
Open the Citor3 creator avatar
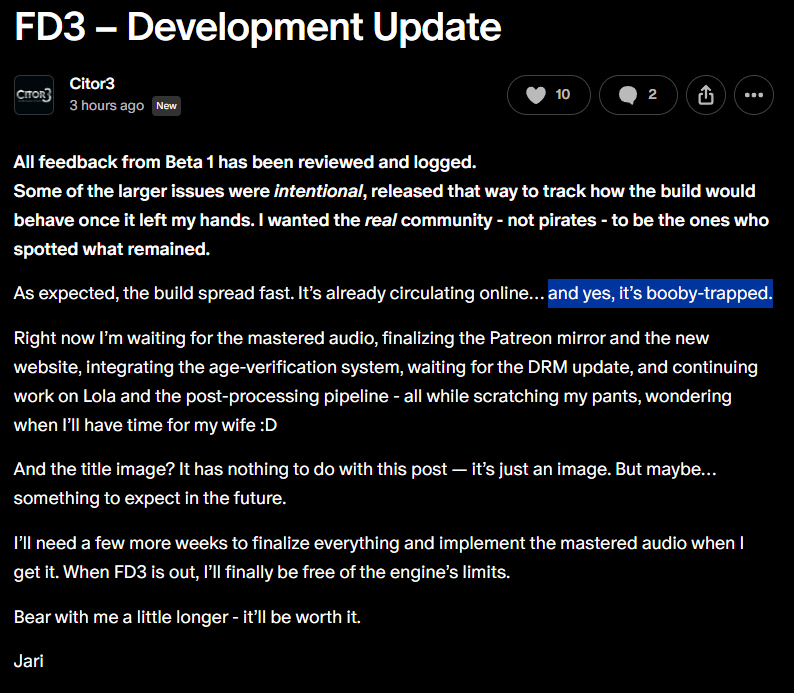pyautogui.click(x=34, y=95)
